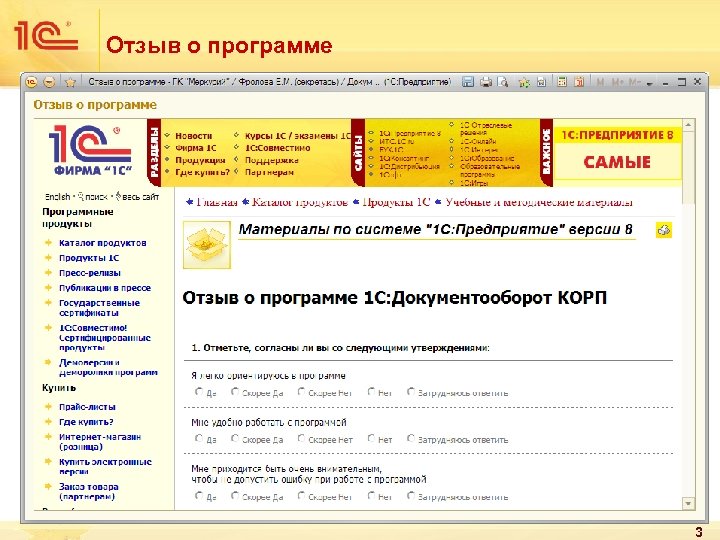The width and height of the screenshot is (720, 540).
Task: Open the Поддержка section
Action: tap(271, 160)
